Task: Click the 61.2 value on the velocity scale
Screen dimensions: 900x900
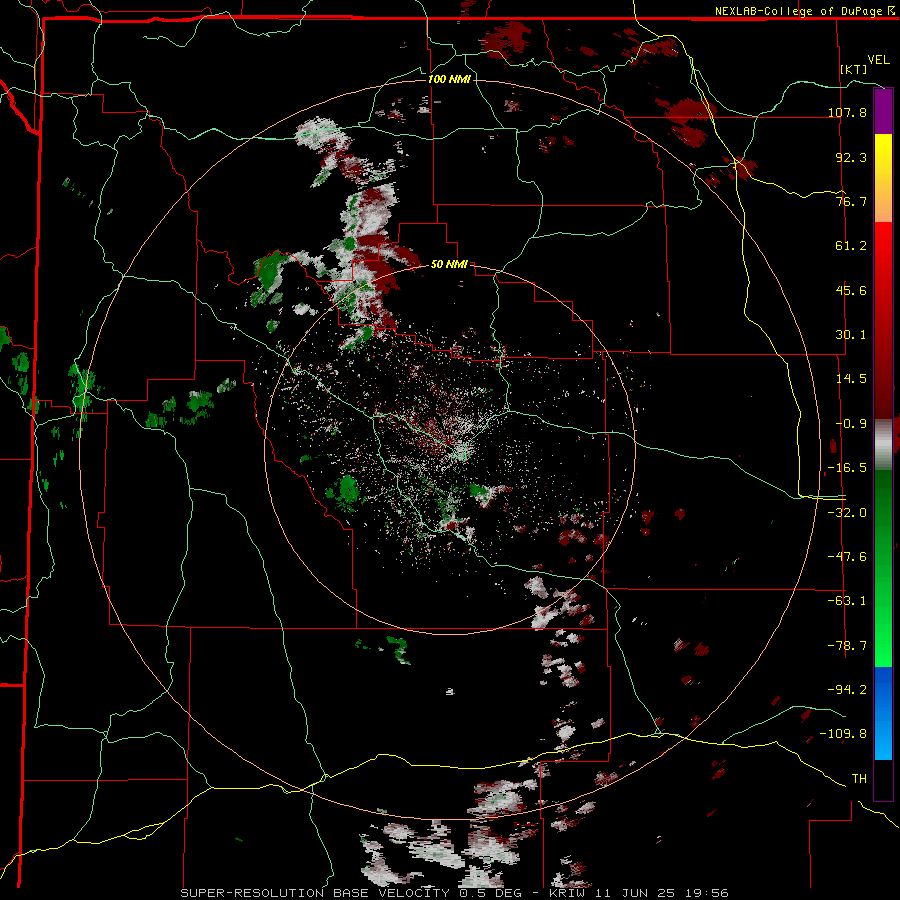Action: click(x=851, y=246)
